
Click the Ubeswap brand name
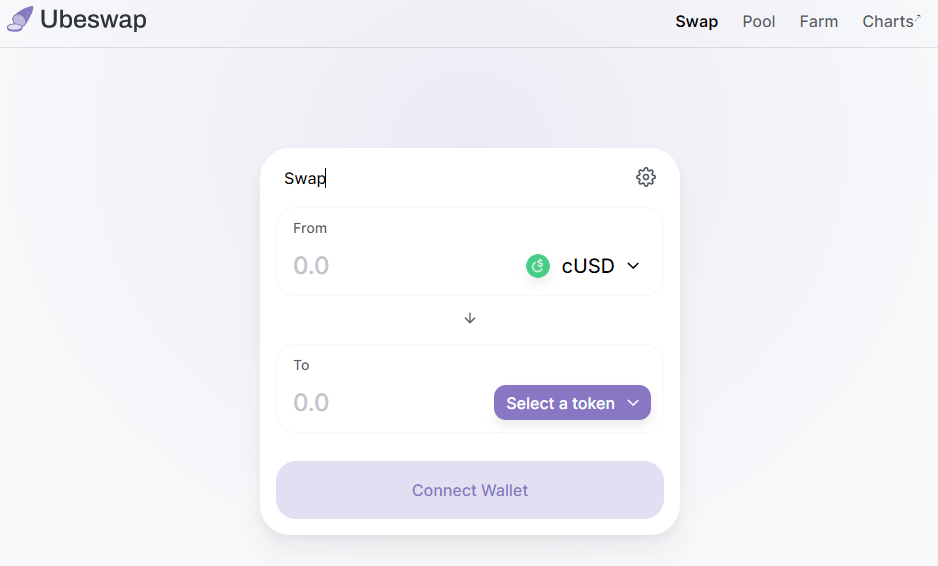pyautogui.click(x=93, y=19)
